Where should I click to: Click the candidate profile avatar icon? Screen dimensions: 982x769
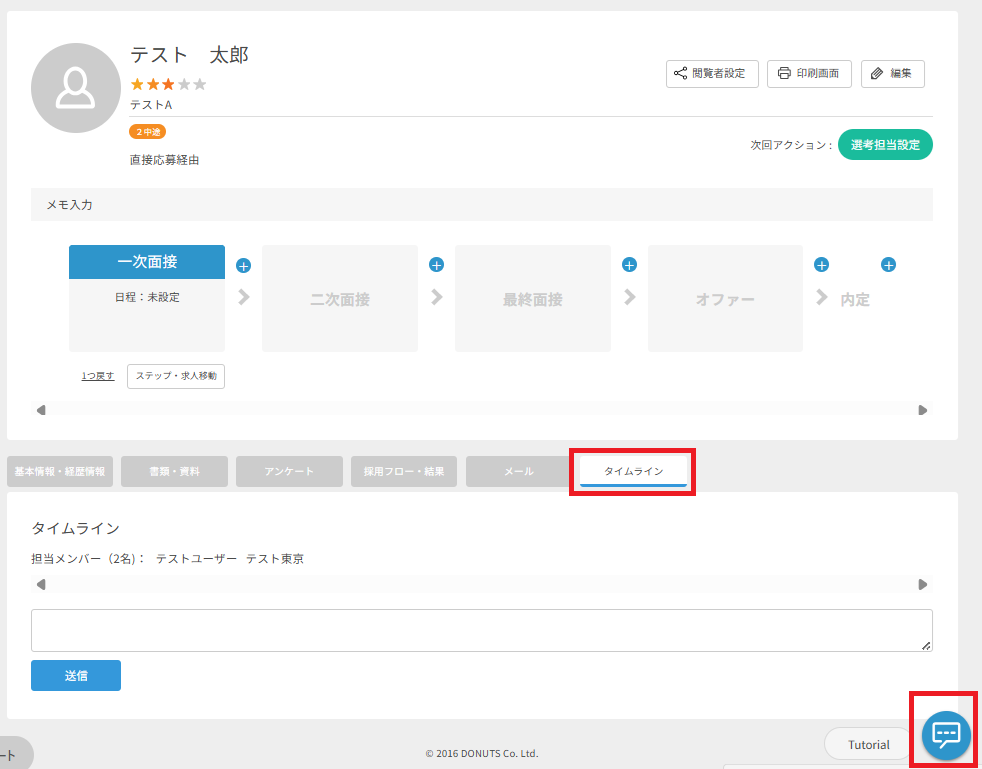coord(76,88)
